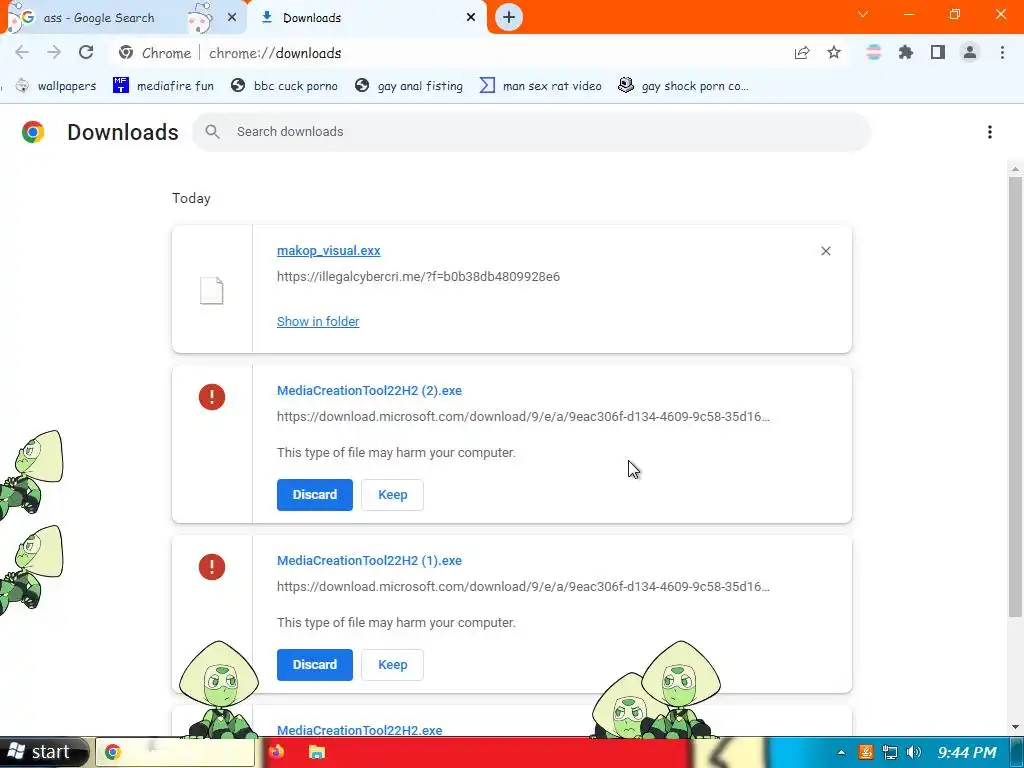Viewport: 1024px width, 768px height.
Task: Bookmark this page with the star icon
Action: pos(834,52)
